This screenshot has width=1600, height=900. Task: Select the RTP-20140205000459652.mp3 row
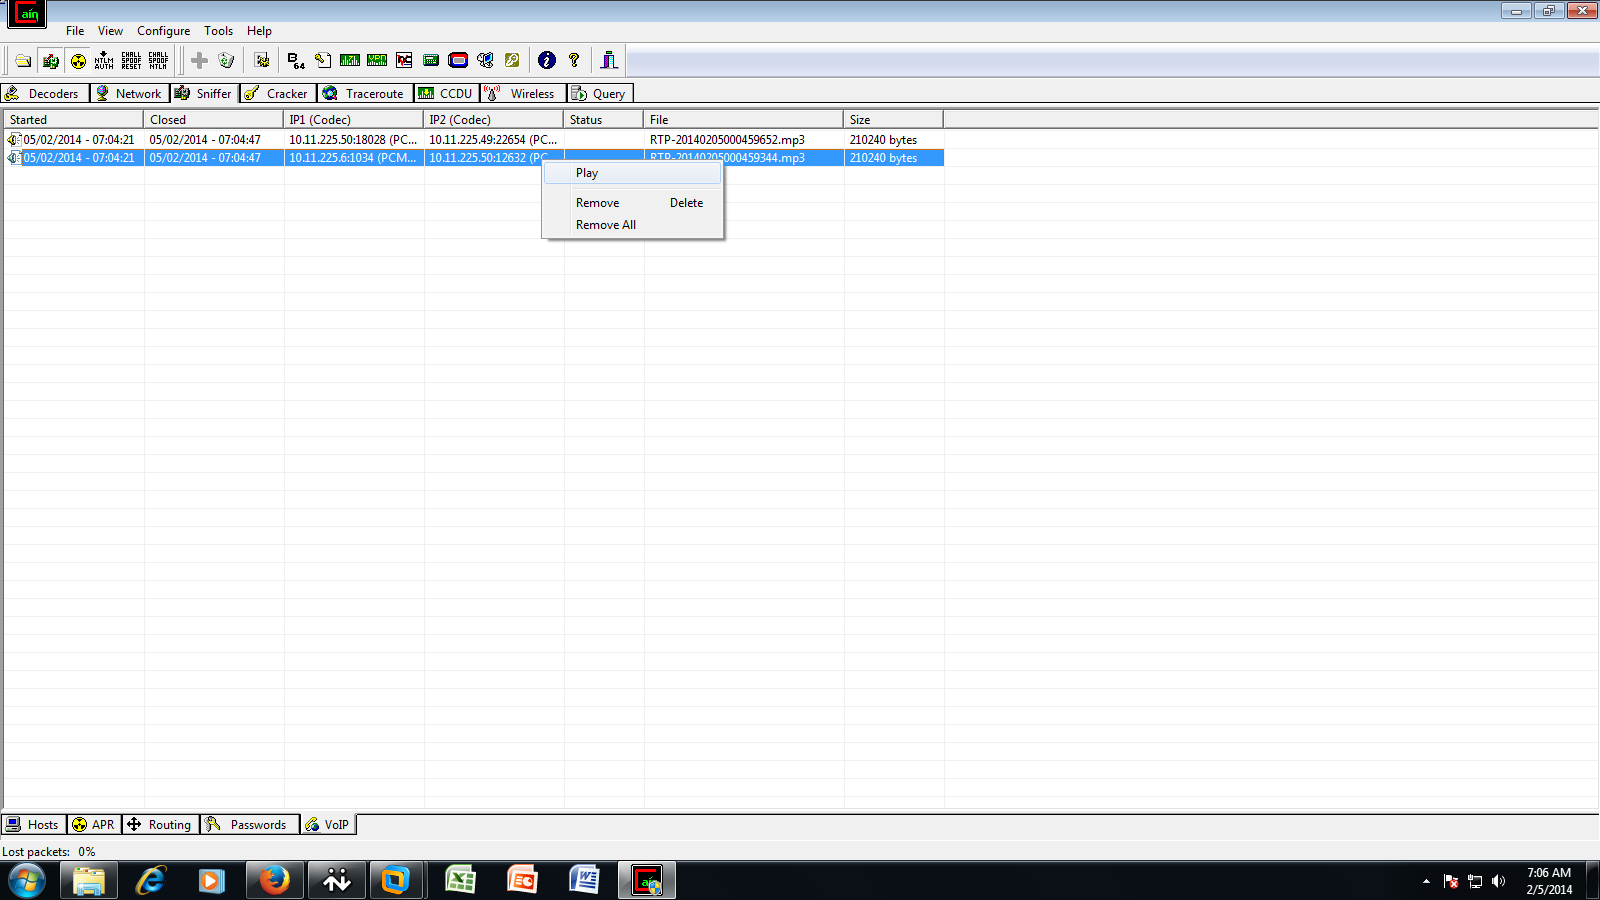(400, 140)
